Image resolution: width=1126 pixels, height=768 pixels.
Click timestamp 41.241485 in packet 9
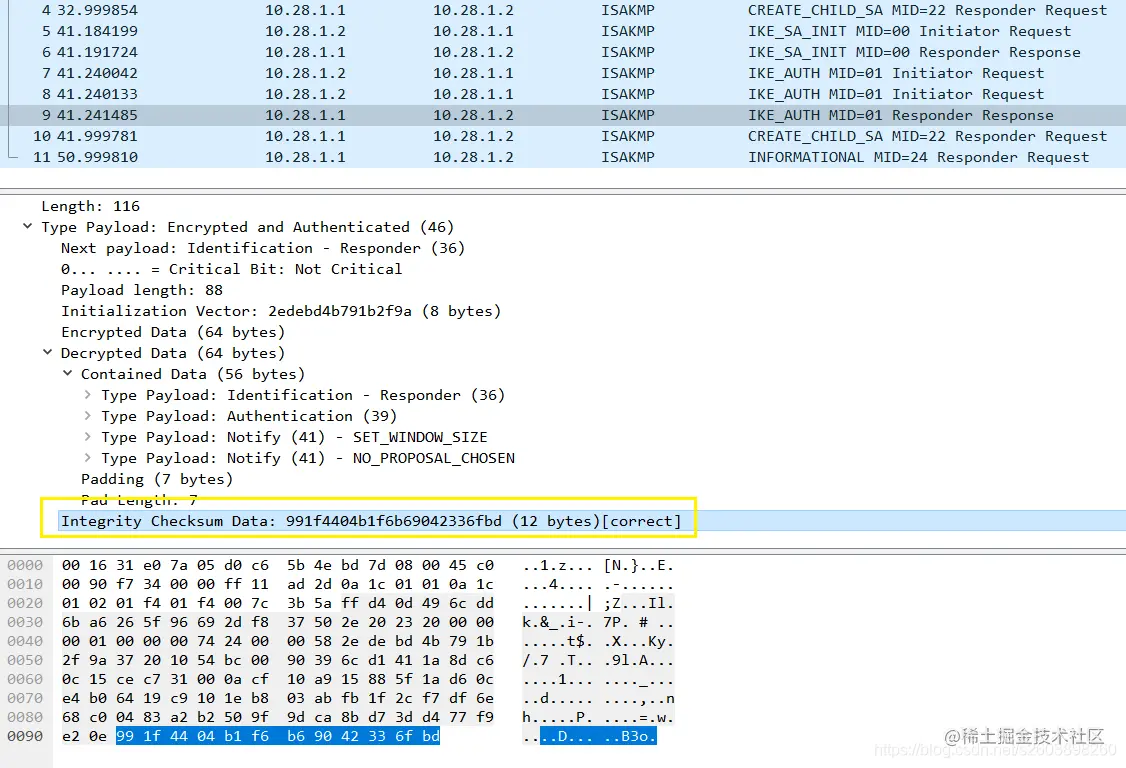tap(97, 115)
